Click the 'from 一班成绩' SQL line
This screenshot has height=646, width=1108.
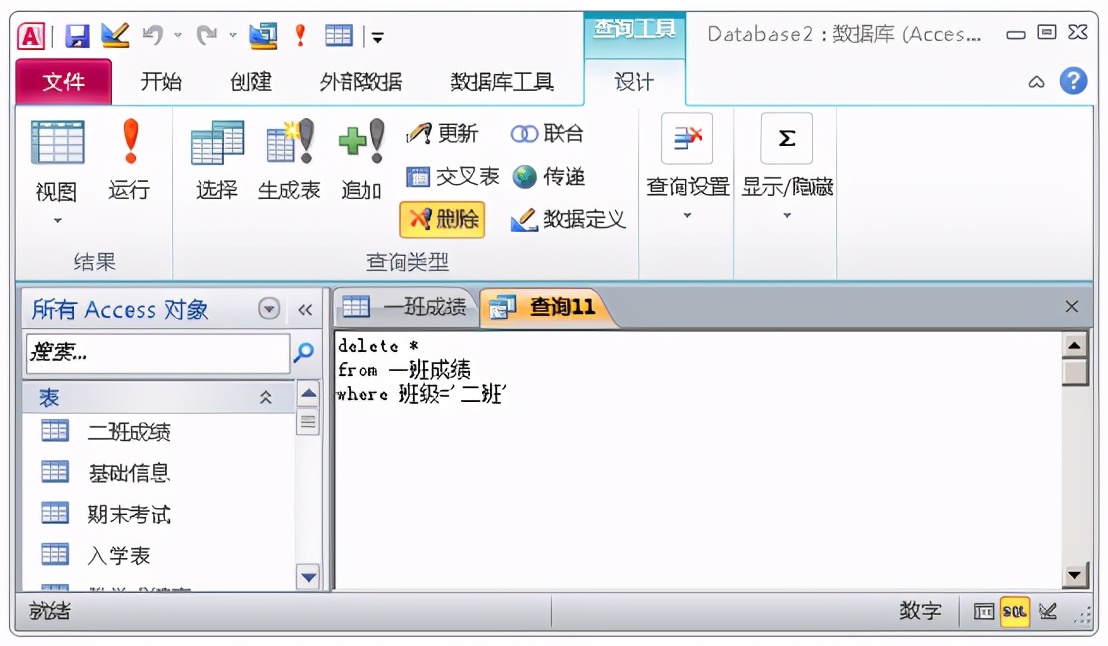[404, 370]
